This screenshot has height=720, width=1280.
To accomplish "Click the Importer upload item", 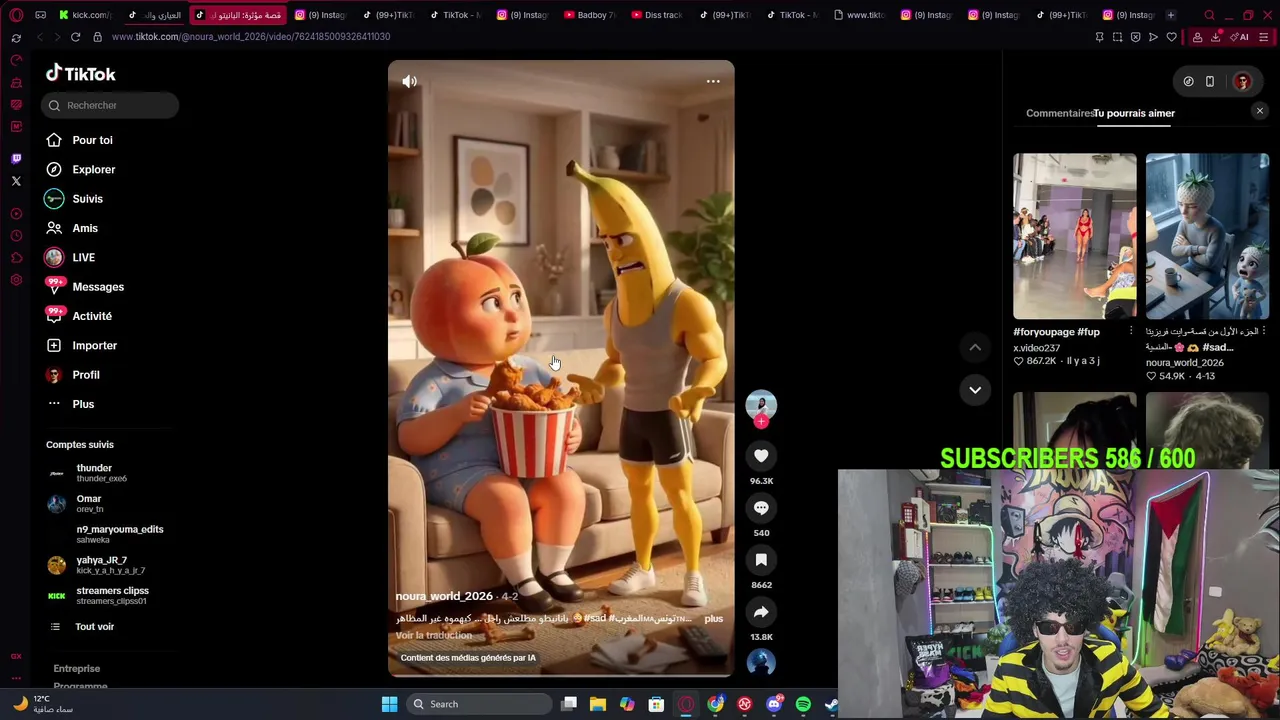I will (x=94, y=346).
